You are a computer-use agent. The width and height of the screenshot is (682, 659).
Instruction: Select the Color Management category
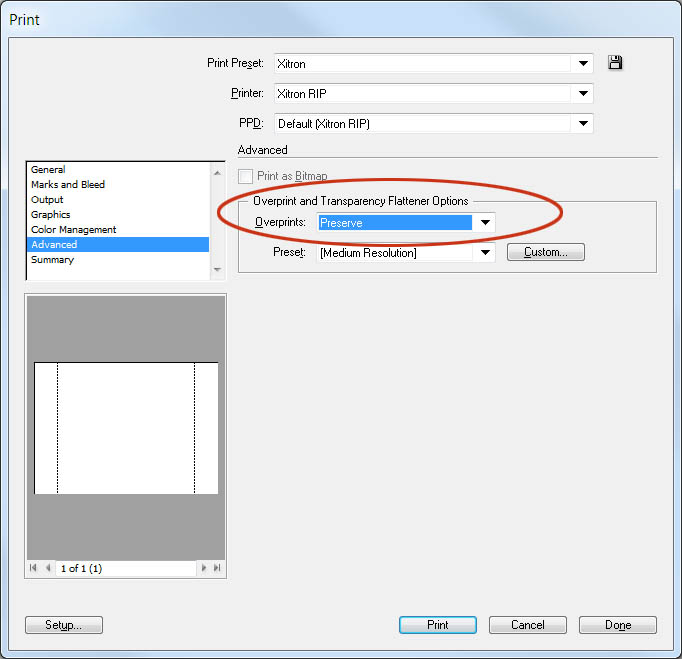click(x=118, y=230)
